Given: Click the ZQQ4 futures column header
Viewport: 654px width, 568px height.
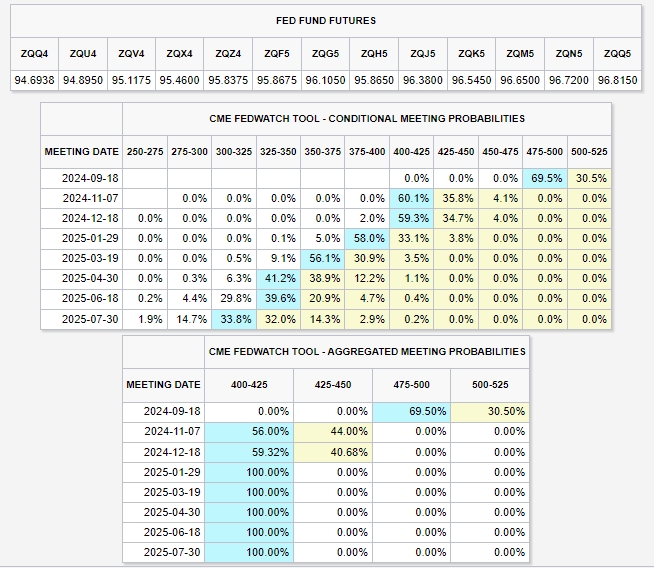Looking at the screenshot, I should point(35,54).
